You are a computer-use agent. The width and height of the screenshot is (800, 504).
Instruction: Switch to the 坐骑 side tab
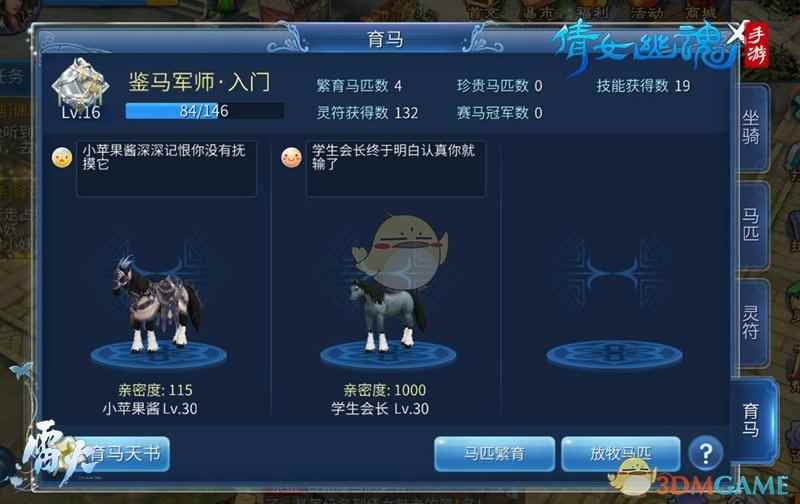[x=751, y=128]
